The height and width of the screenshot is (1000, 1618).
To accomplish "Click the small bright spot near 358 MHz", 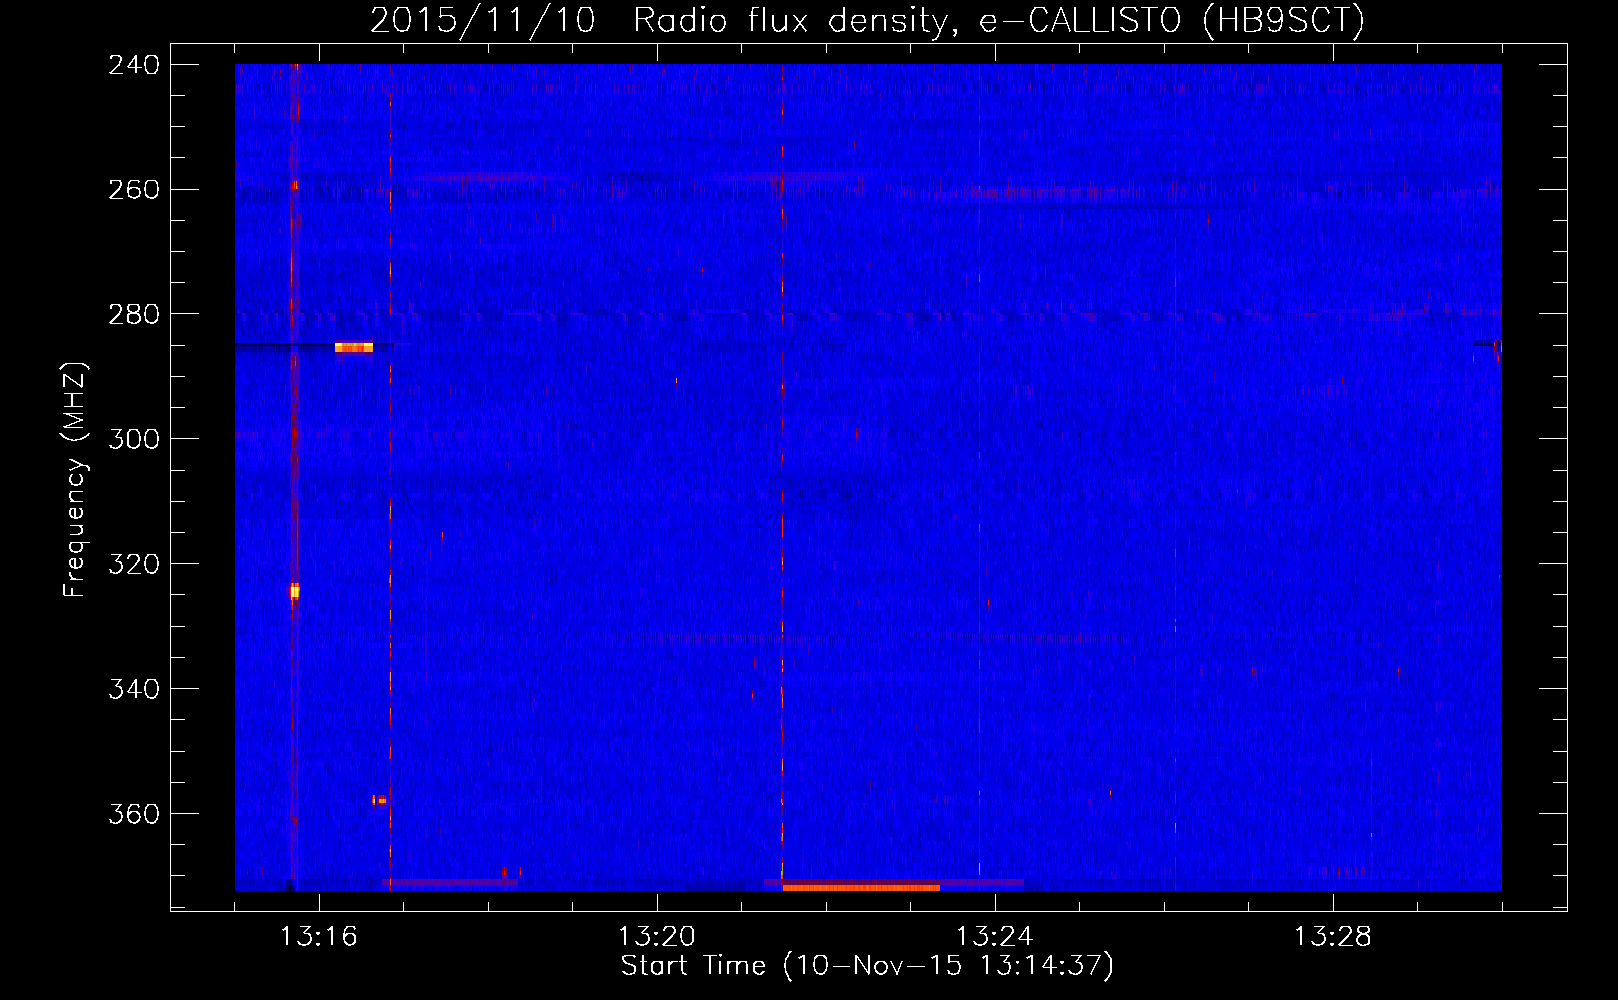I will pos(379,800).
